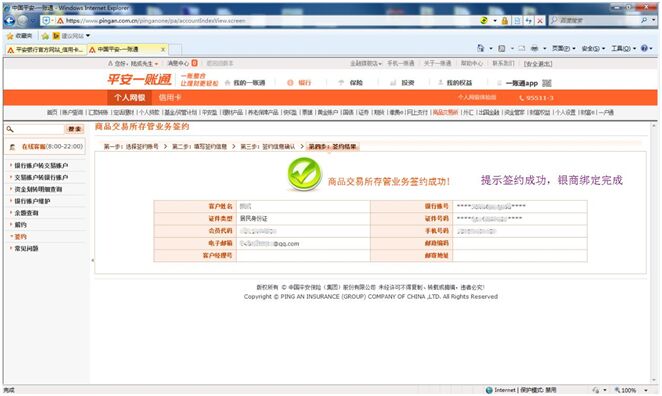662x396 pixels.
Task: Click the IE Back navigation button
Action: 9,20
